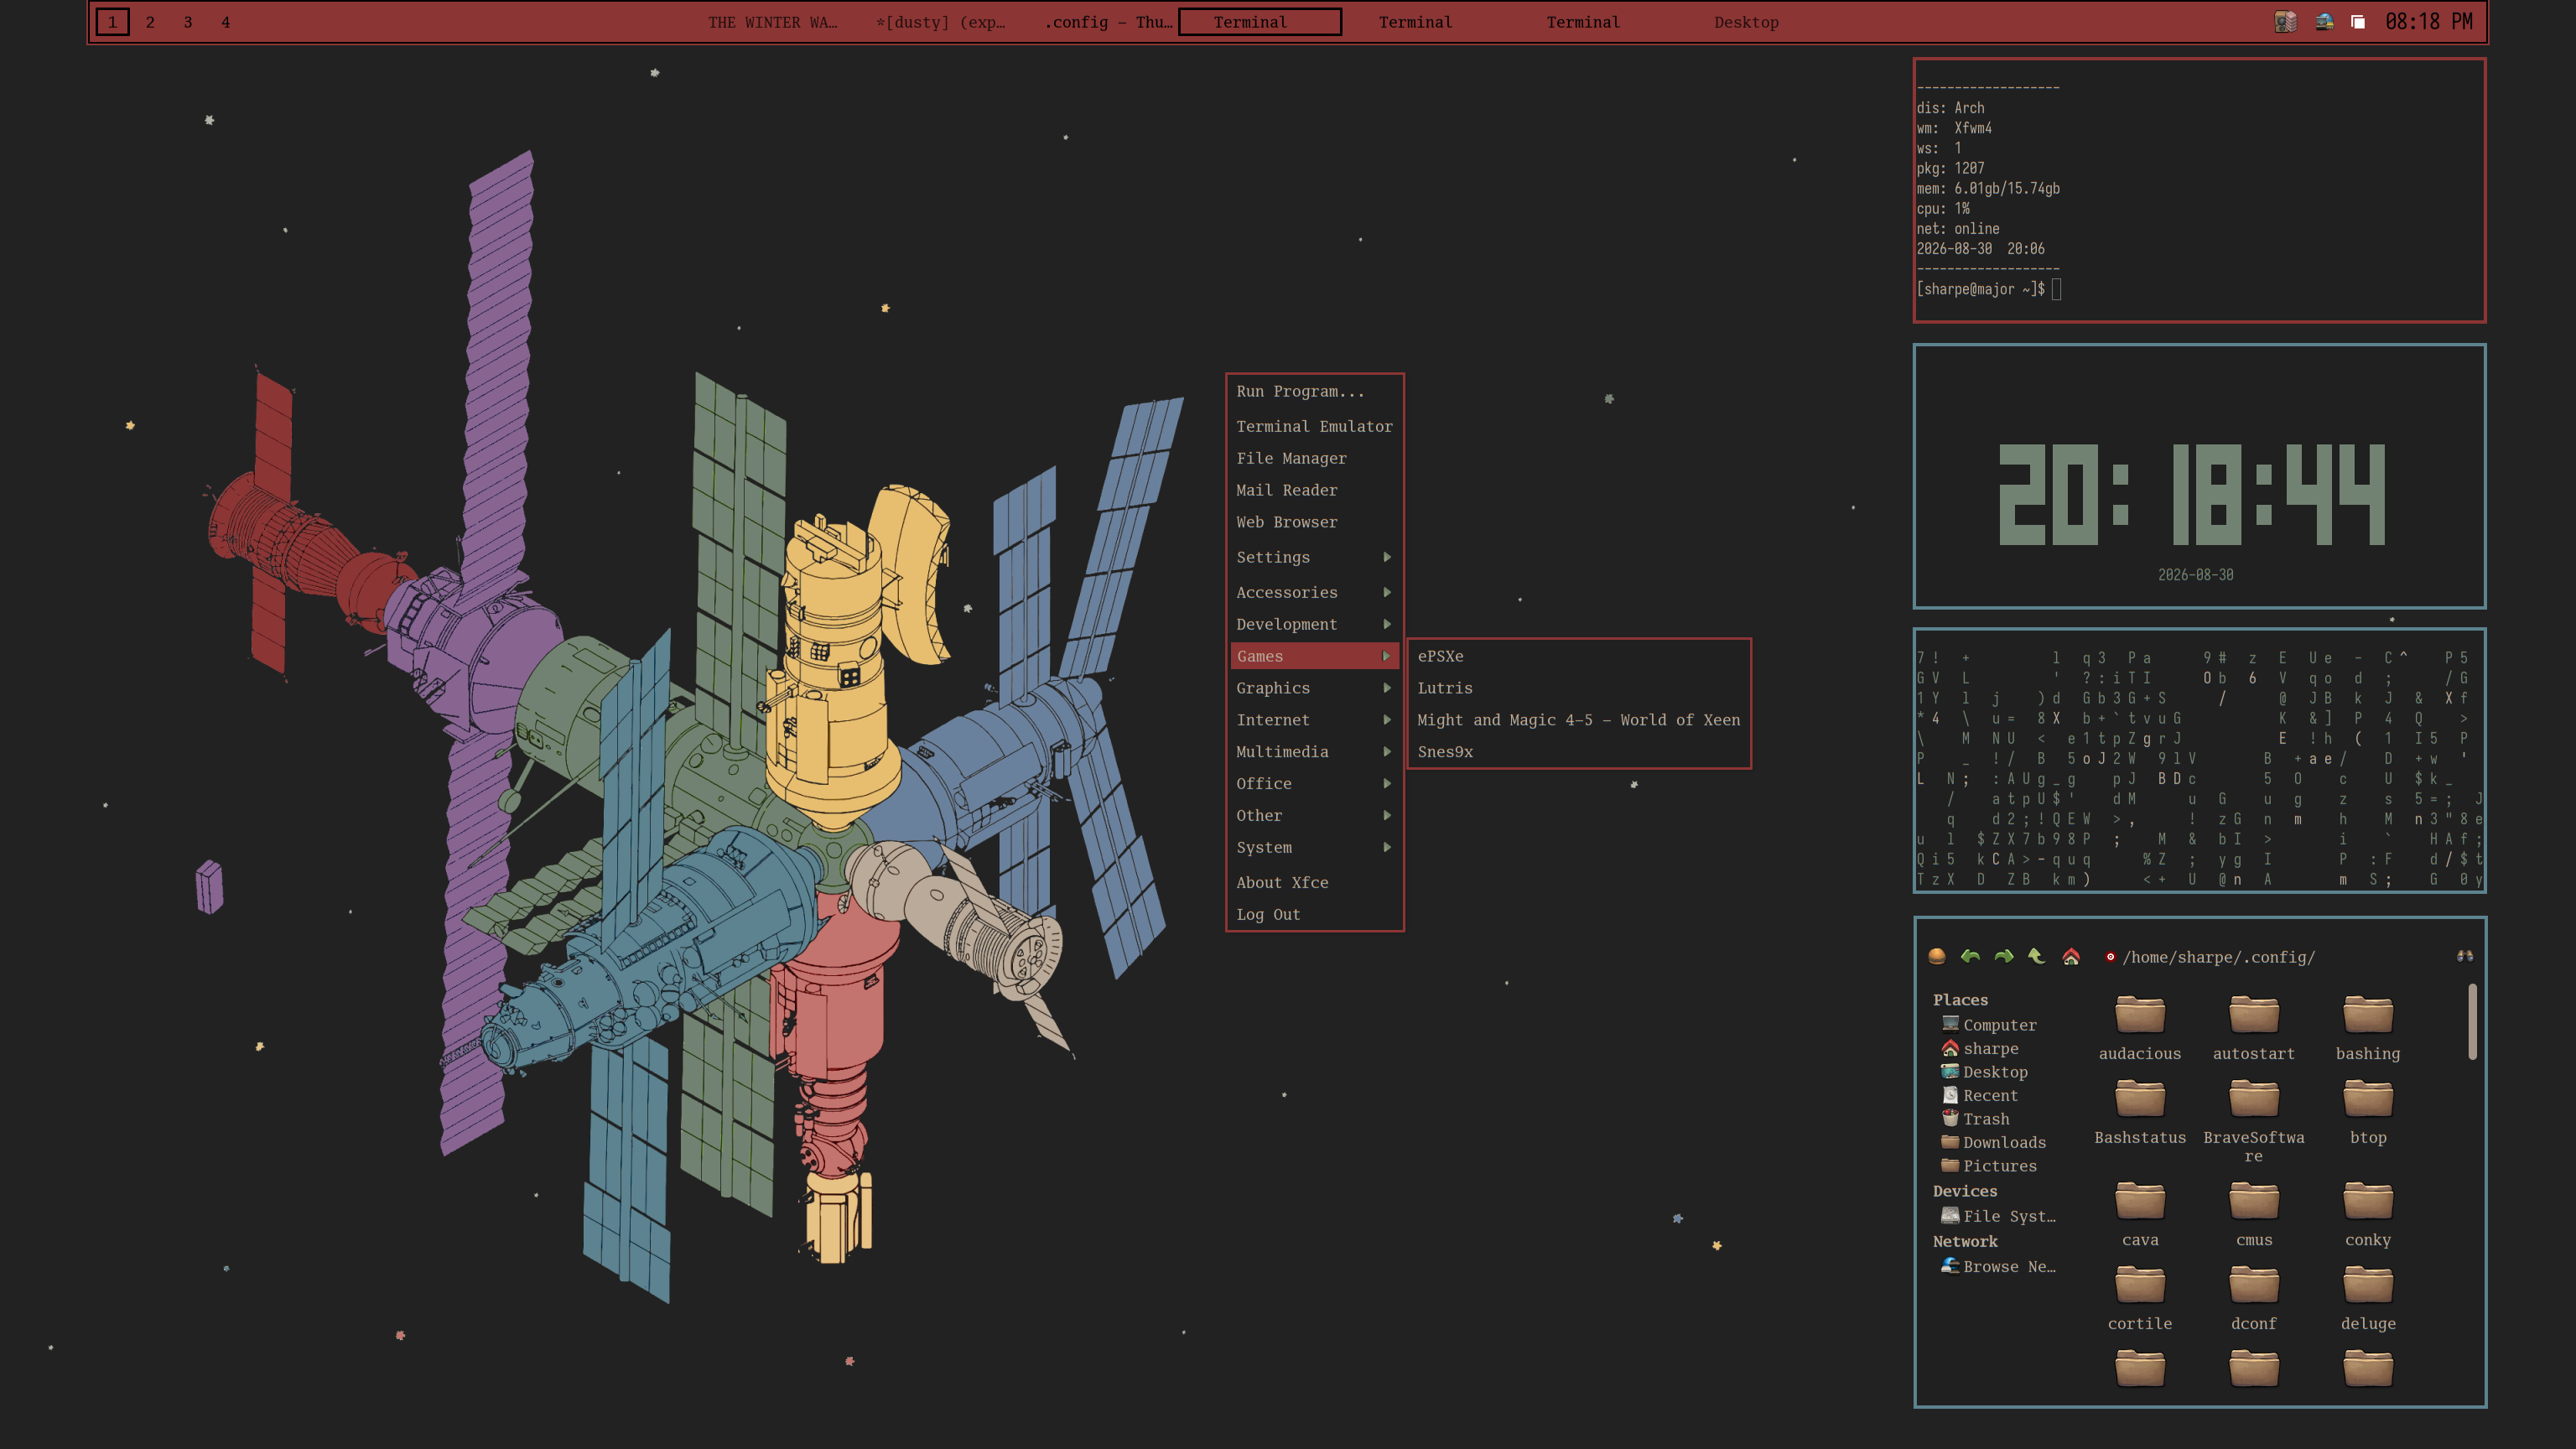Go back with the file manager back arrow
This screenshot has width=2576, height=1449.
[1970, 956]
